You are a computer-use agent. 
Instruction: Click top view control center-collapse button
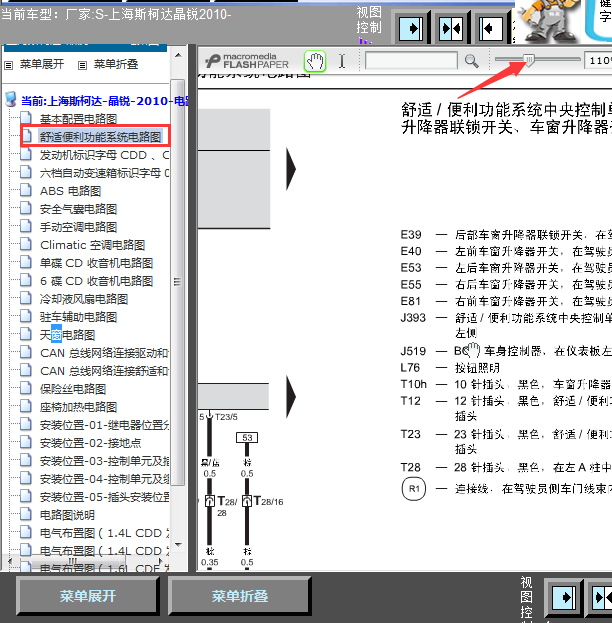pyautogui.click(x=451, y=28)
